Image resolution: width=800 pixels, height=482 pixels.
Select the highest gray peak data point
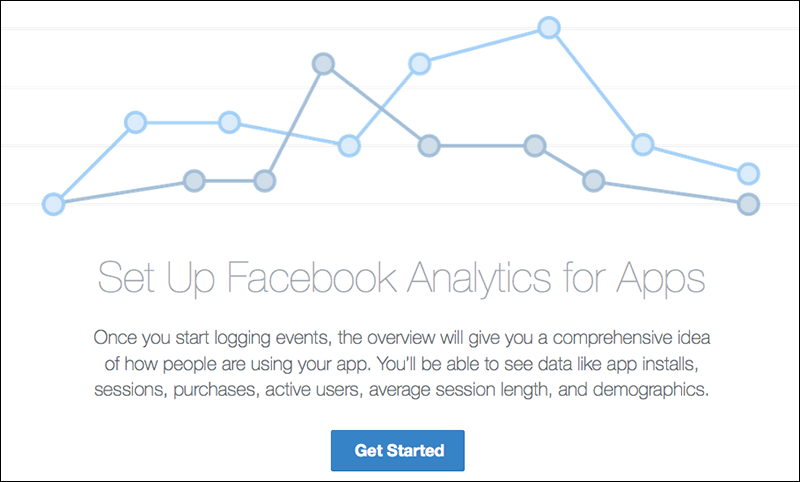pos(323,64)
